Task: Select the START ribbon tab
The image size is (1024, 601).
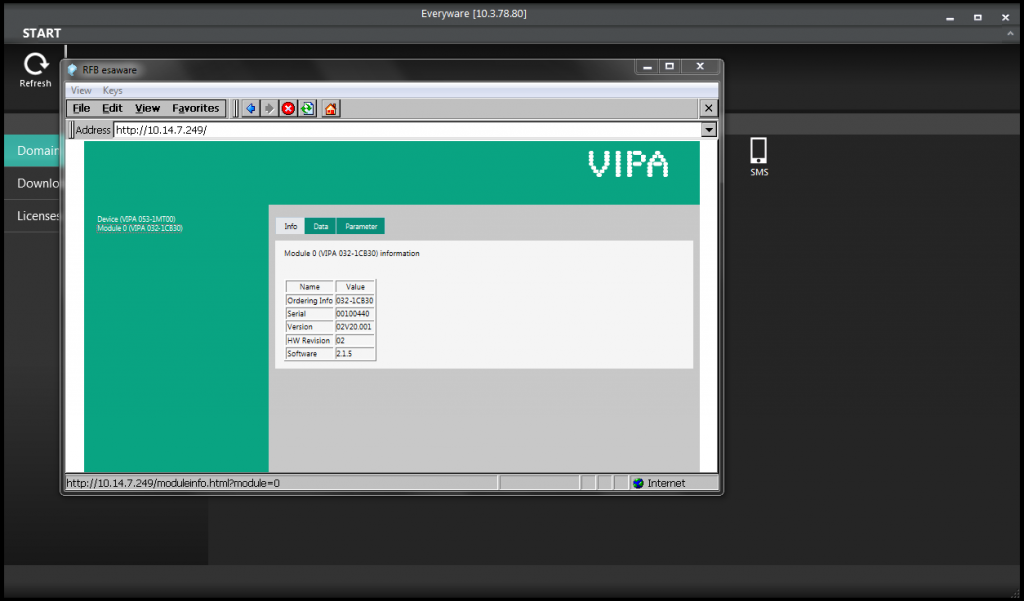Action: pos(42,33)
